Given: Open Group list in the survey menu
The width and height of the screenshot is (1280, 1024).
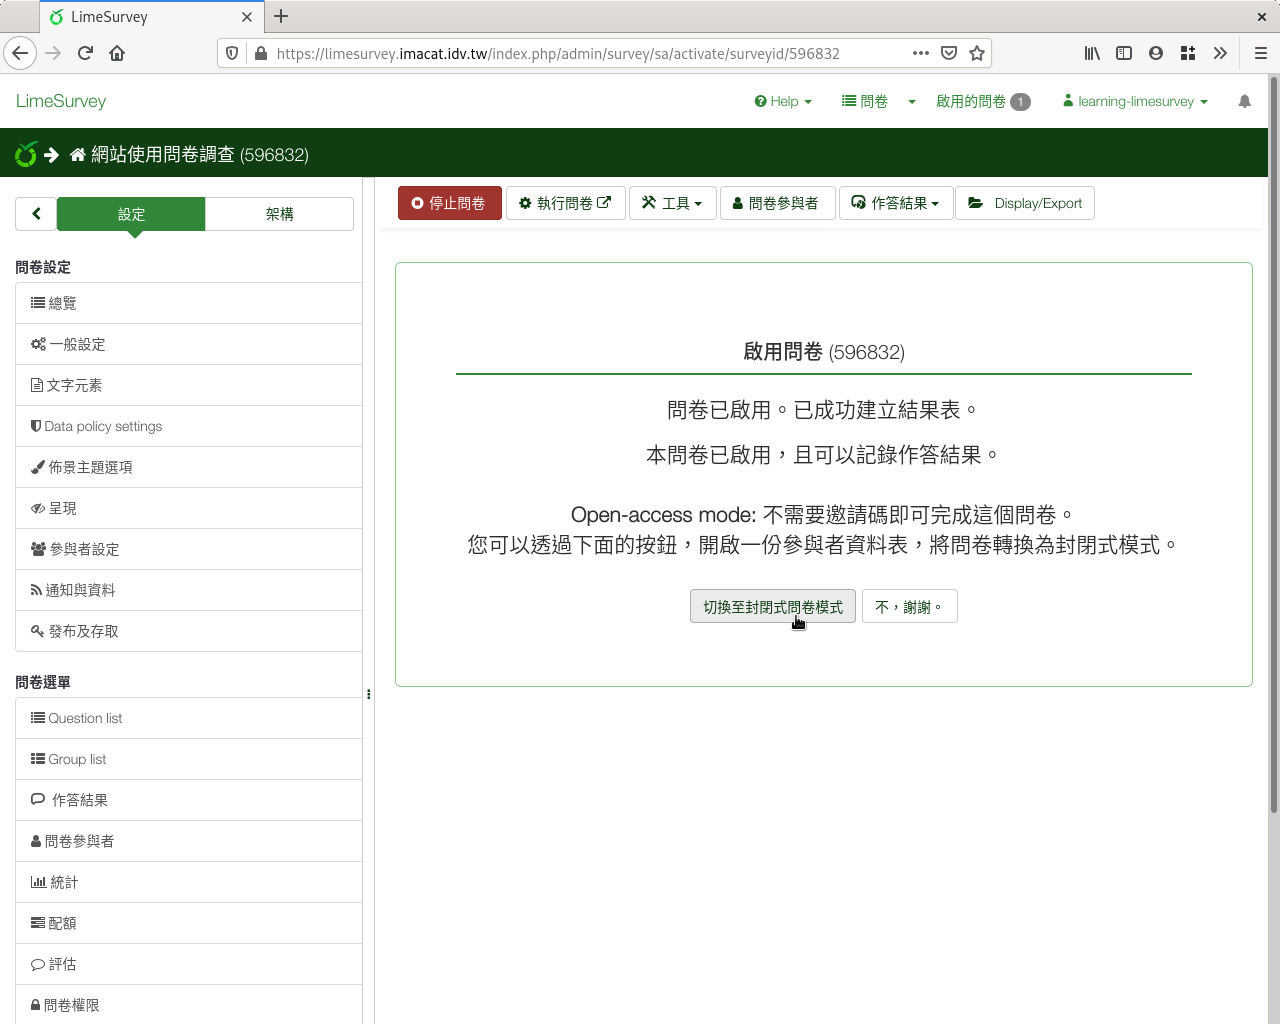Looking at the screenshot, I should (x=189, y=759).
